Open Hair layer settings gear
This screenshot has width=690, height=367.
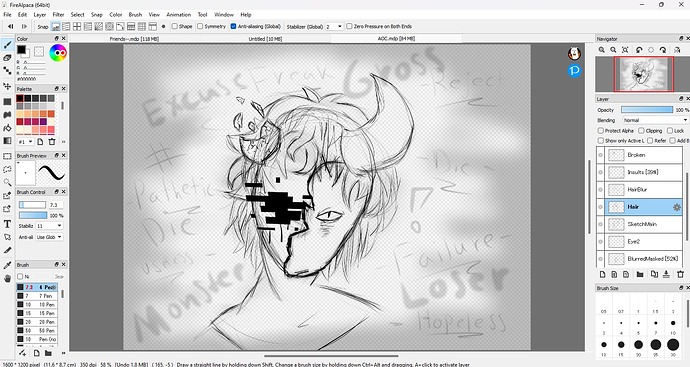pos(677,207)
